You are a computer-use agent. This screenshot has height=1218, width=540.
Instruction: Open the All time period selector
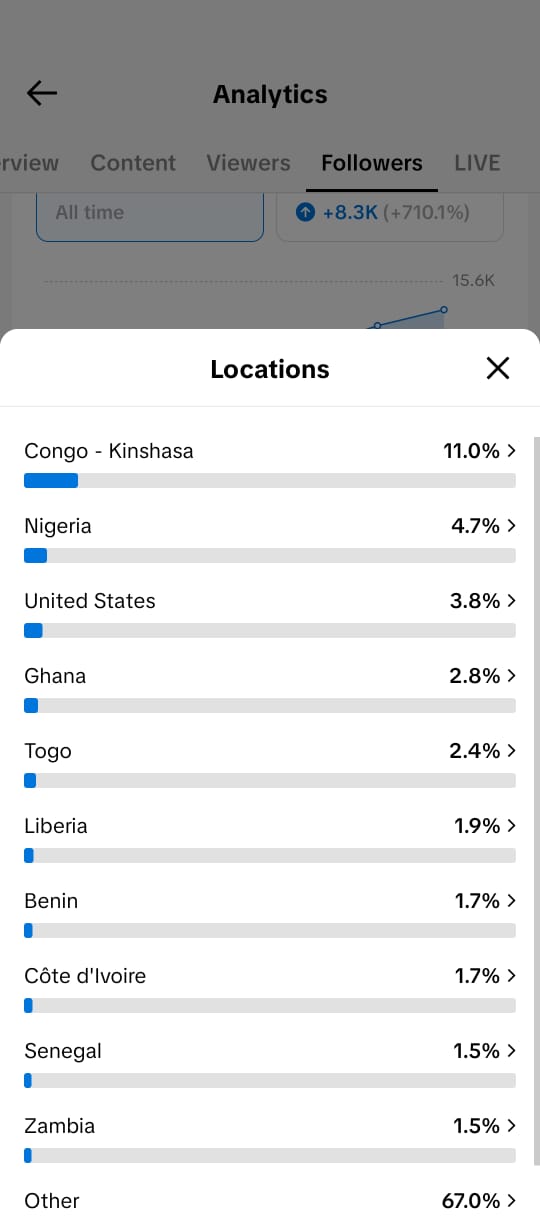(x=150, y=213)
